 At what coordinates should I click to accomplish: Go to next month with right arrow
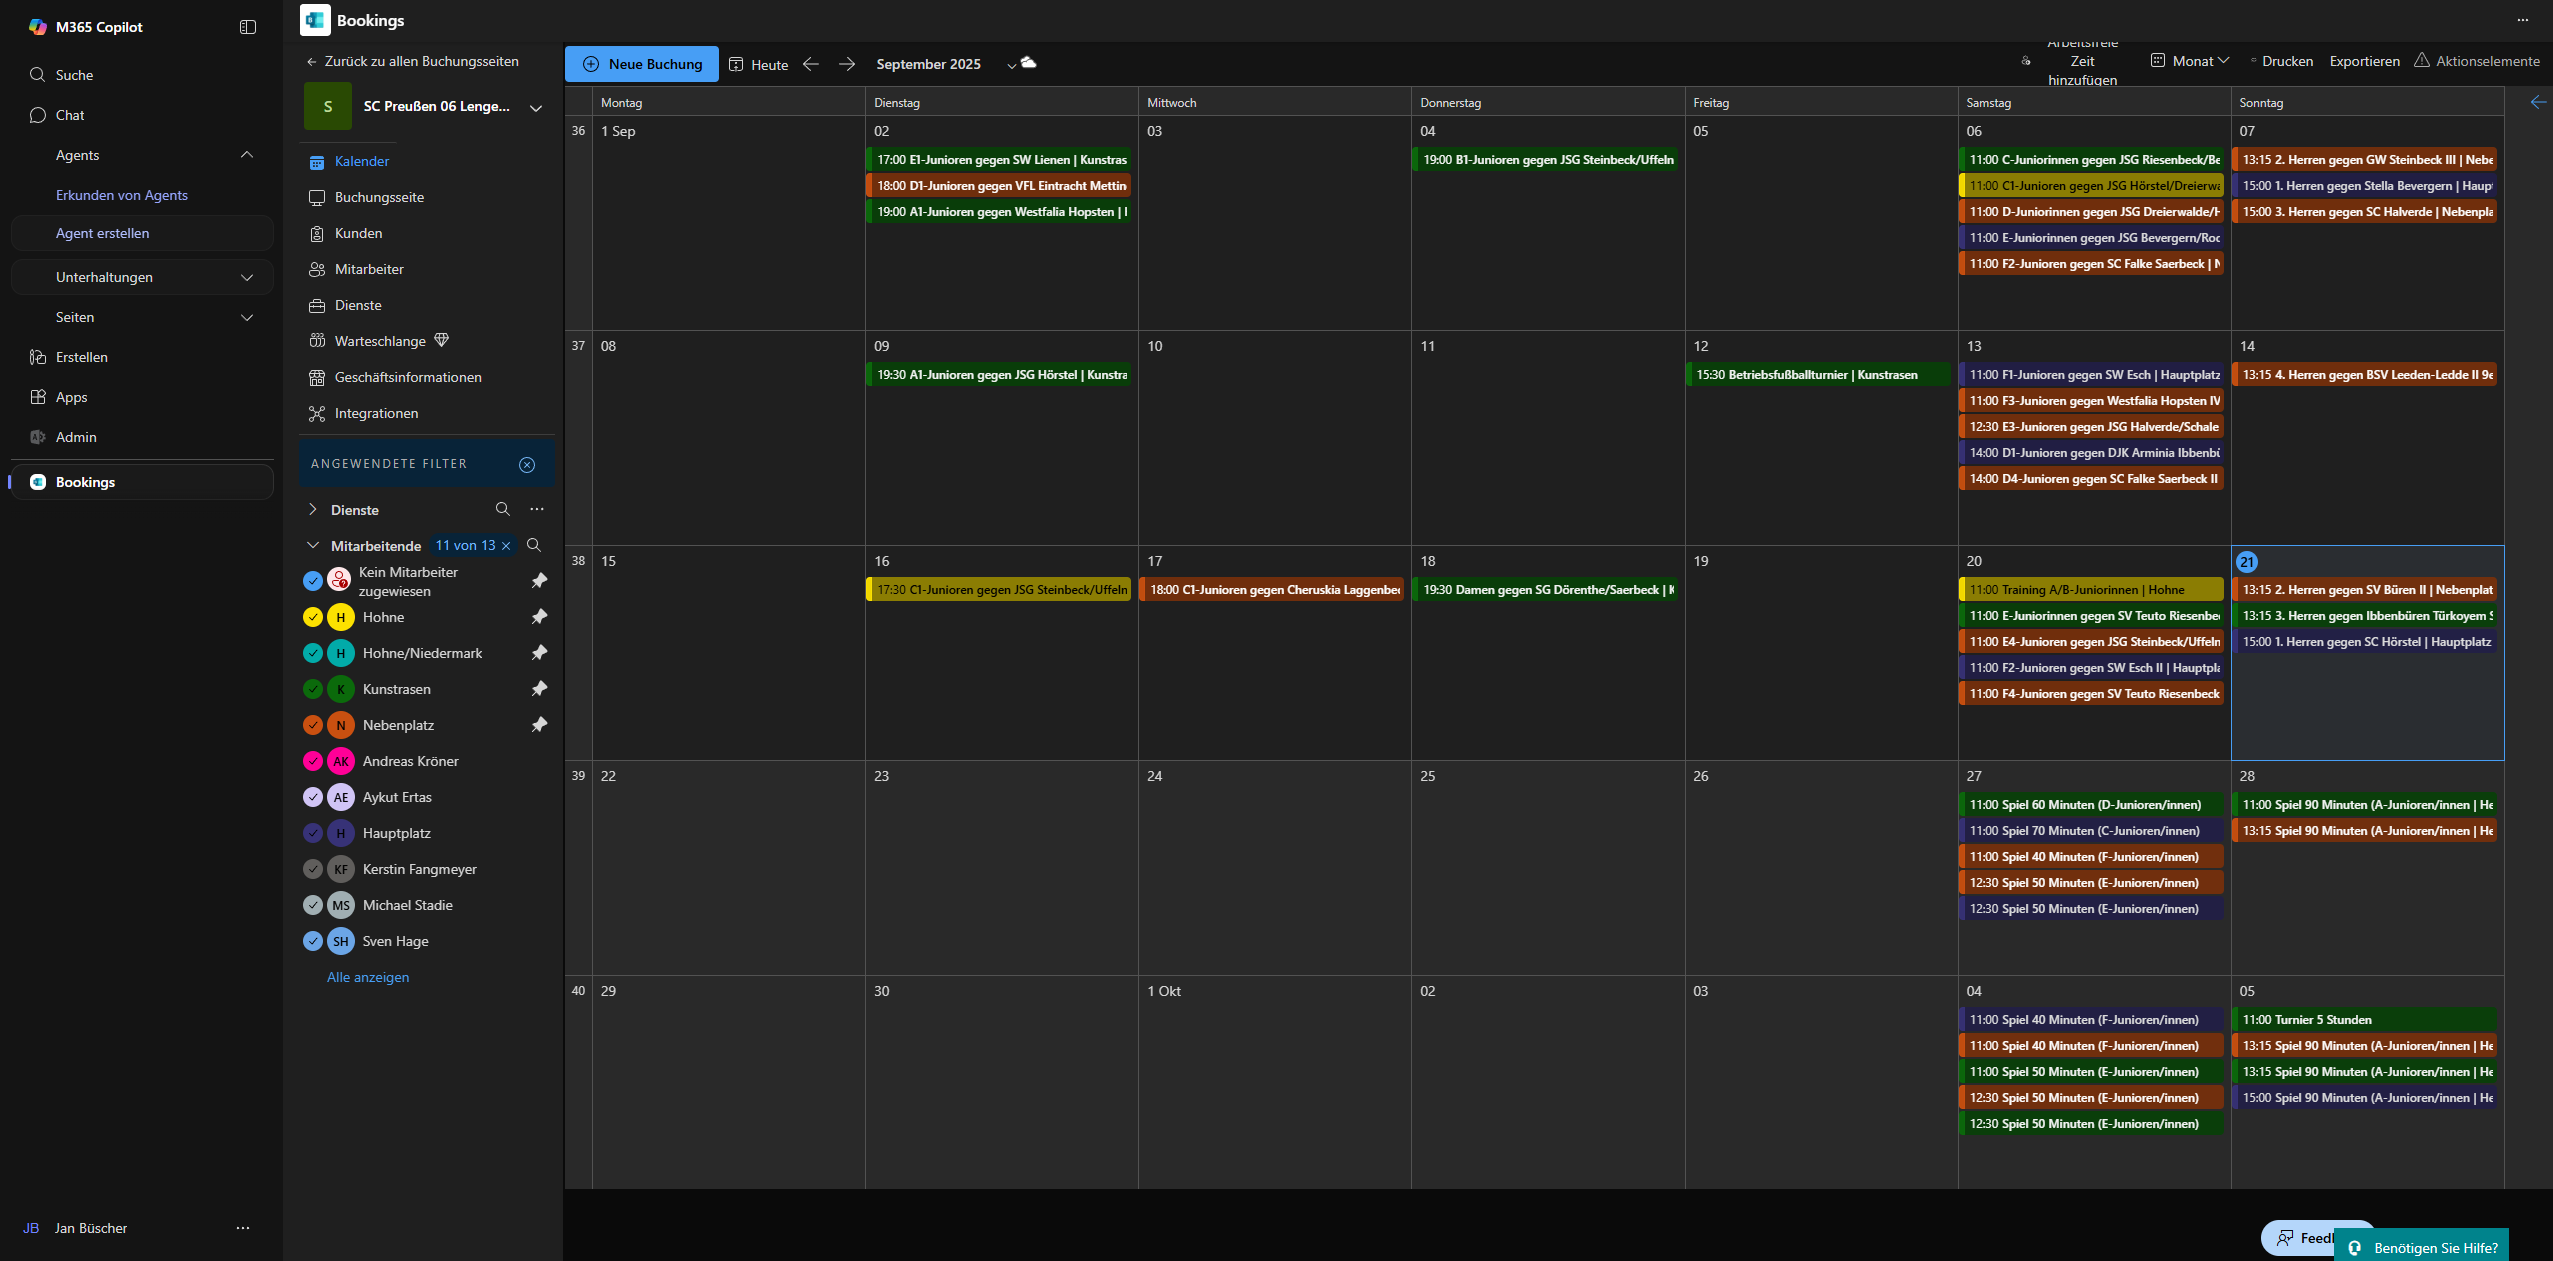[x=847, y=64]
